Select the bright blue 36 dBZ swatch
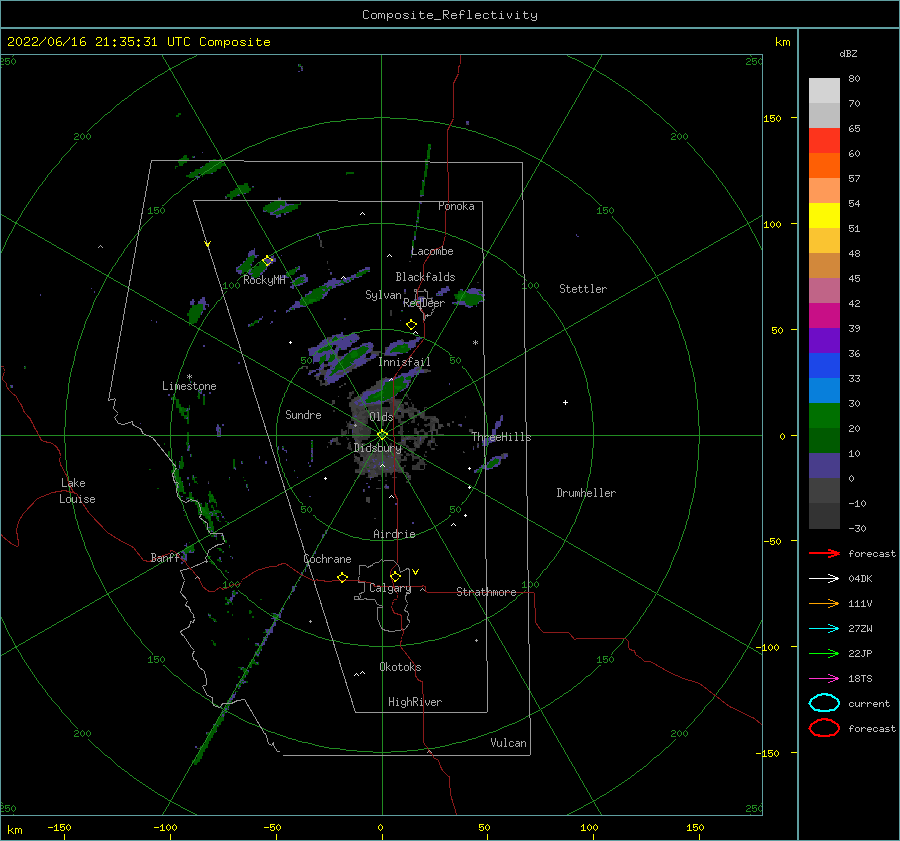This screenshot has width=900, height=841. click(x=824, y=365)
